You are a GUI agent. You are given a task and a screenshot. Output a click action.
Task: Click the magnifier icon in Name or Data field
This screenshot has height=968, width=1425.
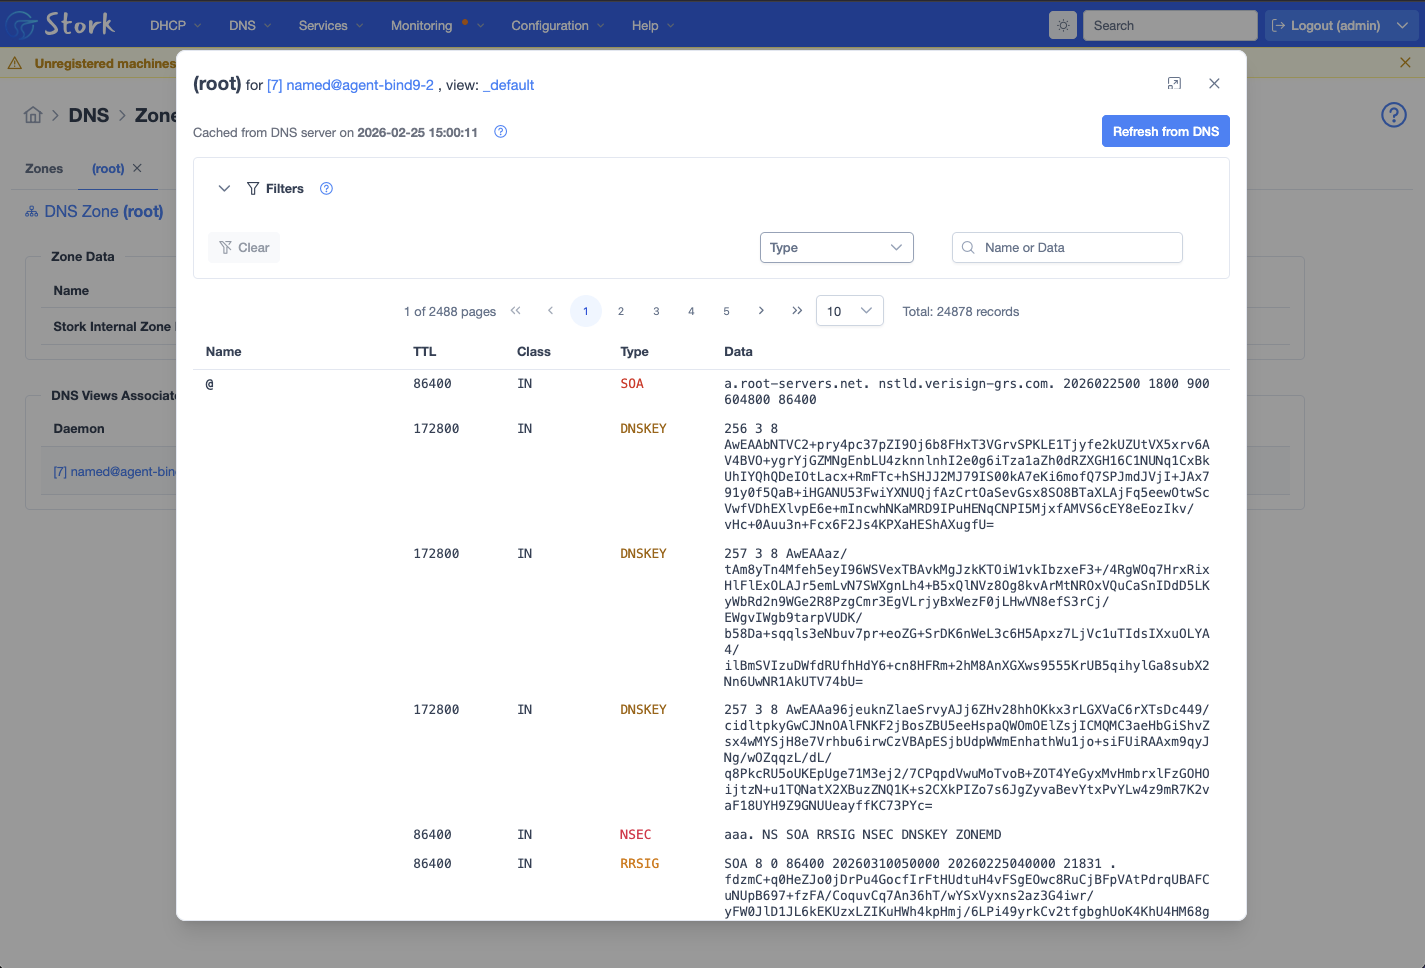[967, 247]
